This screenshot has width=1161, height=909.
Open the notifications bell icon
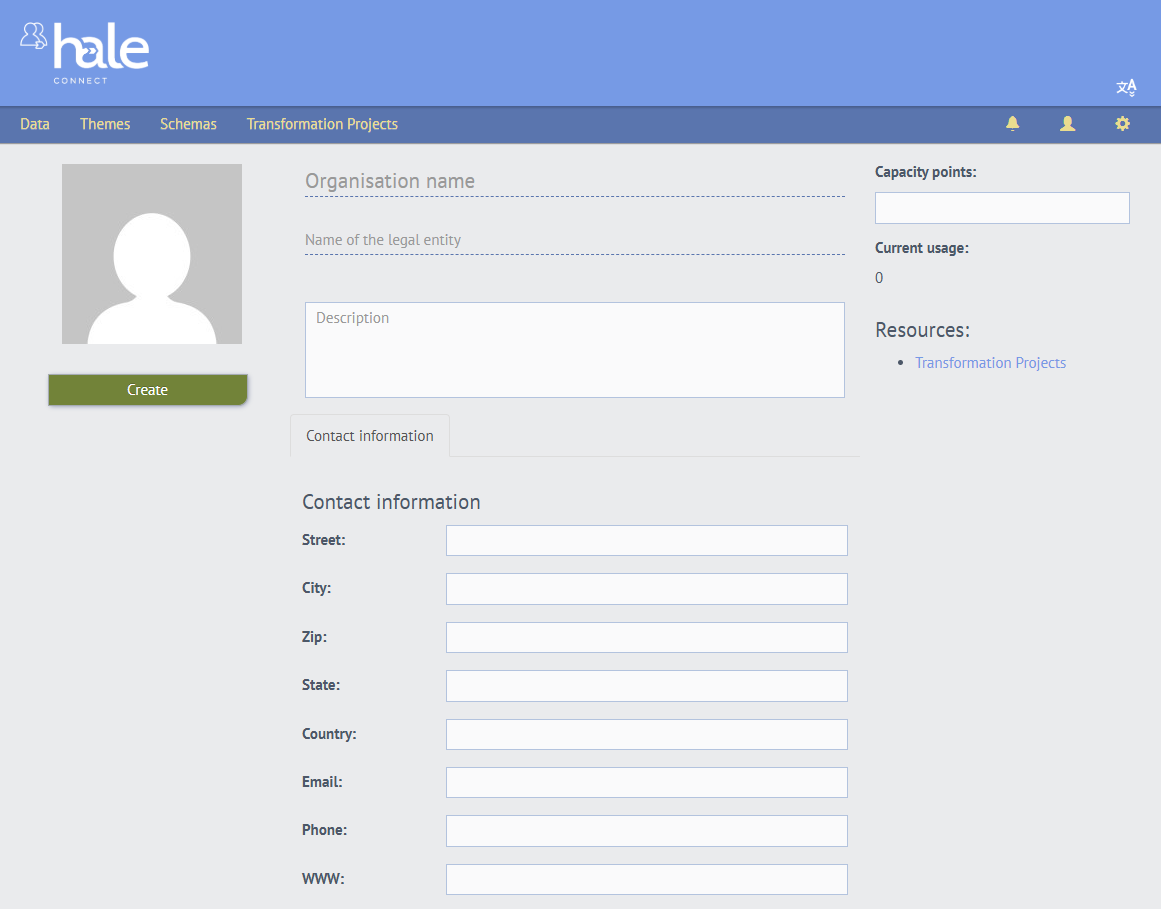pyautogui.click(x=1012, y=124)
